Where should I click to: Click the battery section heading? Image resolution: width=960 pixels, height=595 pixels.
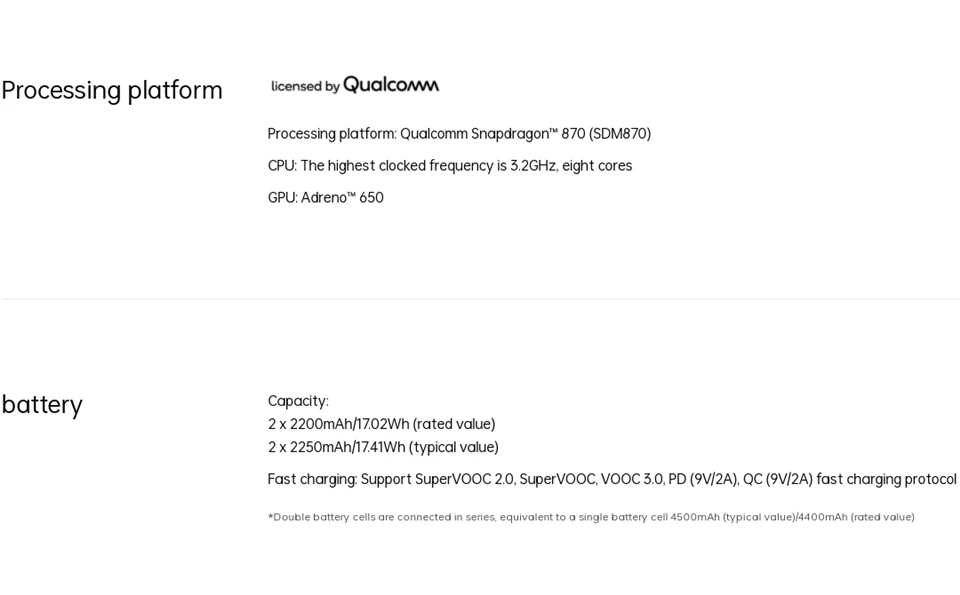tap(42, 405)
